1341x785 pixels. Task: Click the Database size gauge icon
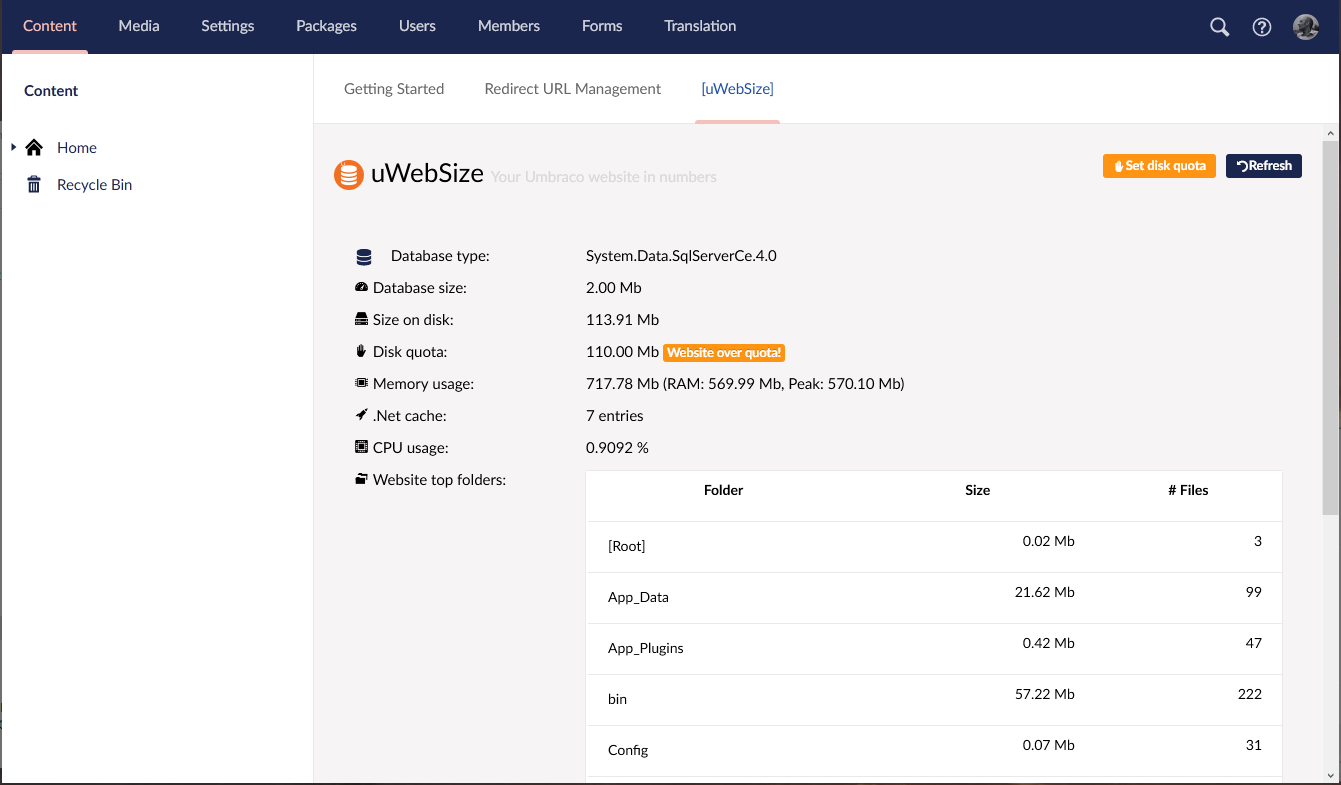pyautogui.click(x=362, y=288)
